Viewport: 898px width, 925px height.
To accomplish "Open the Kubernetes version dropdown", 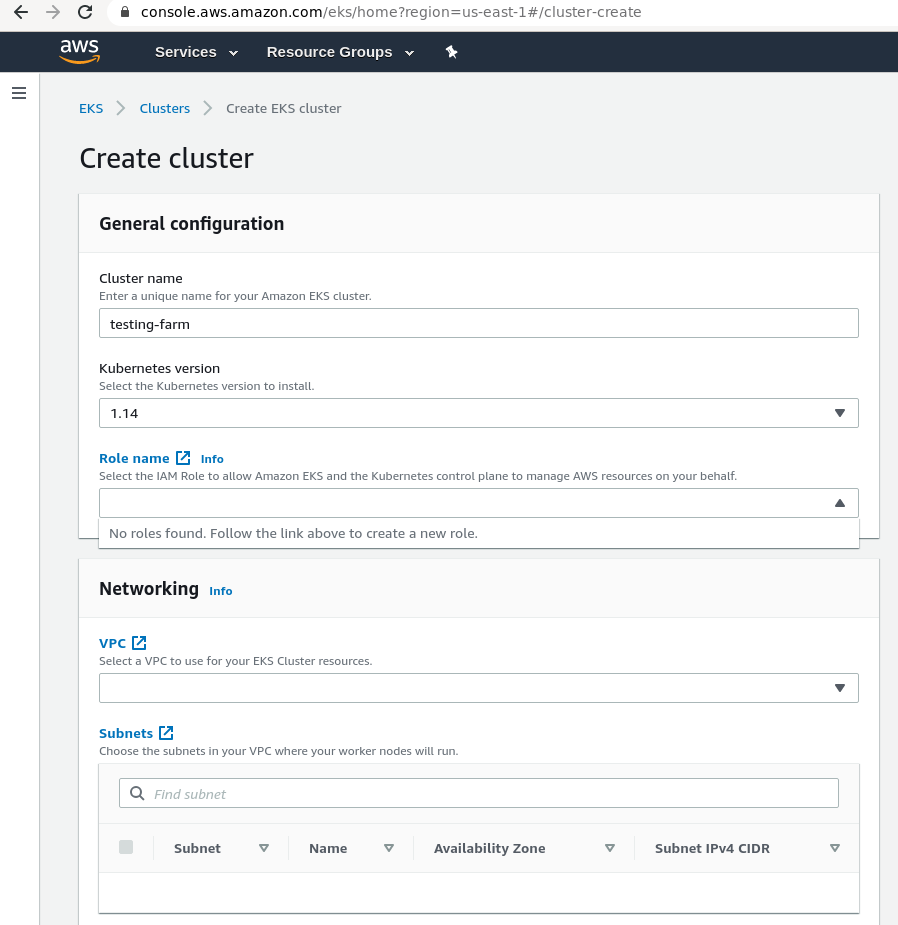I will 479,413.
